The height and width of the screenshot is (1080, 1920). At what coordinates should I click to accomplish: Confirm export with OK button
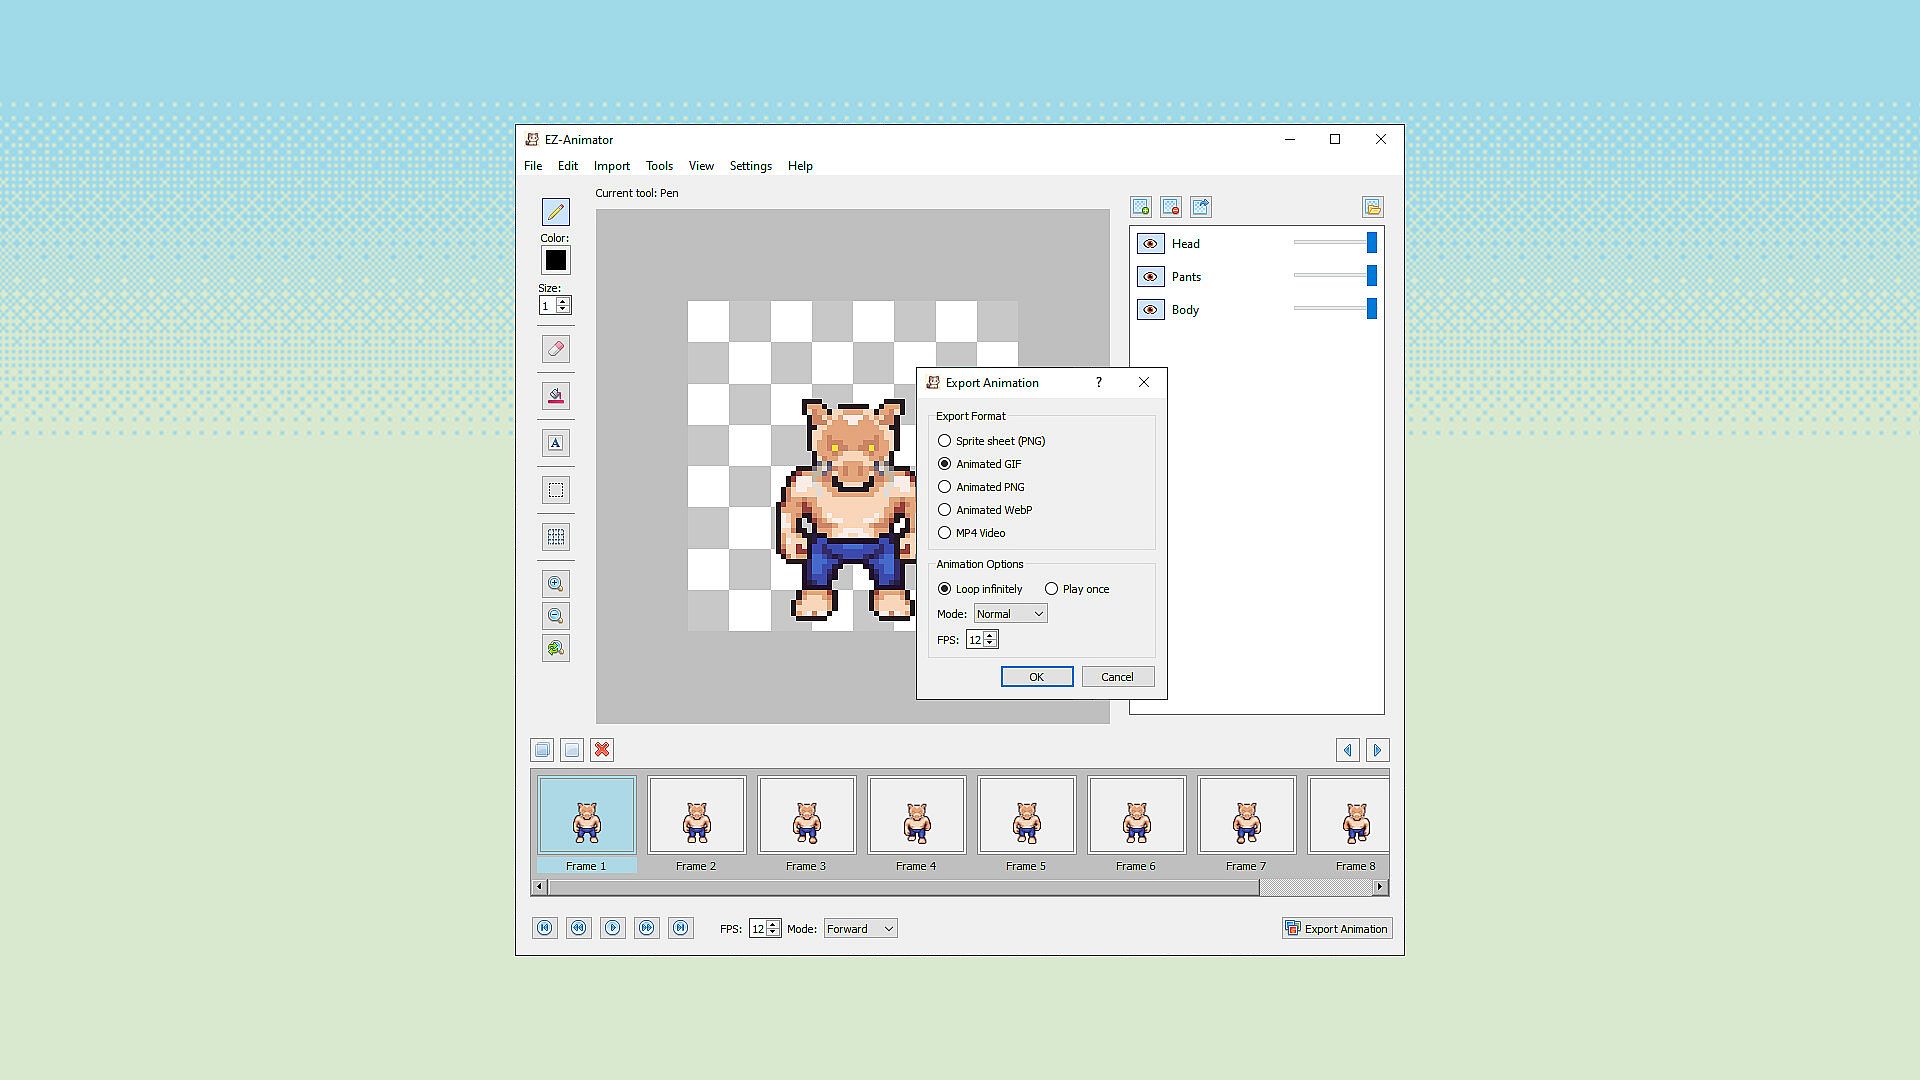(x=1037, y=677)
